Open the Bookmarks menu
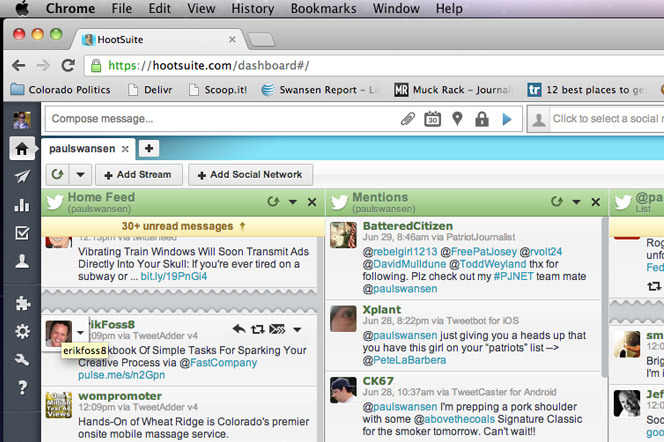 [x=324, y=8]
